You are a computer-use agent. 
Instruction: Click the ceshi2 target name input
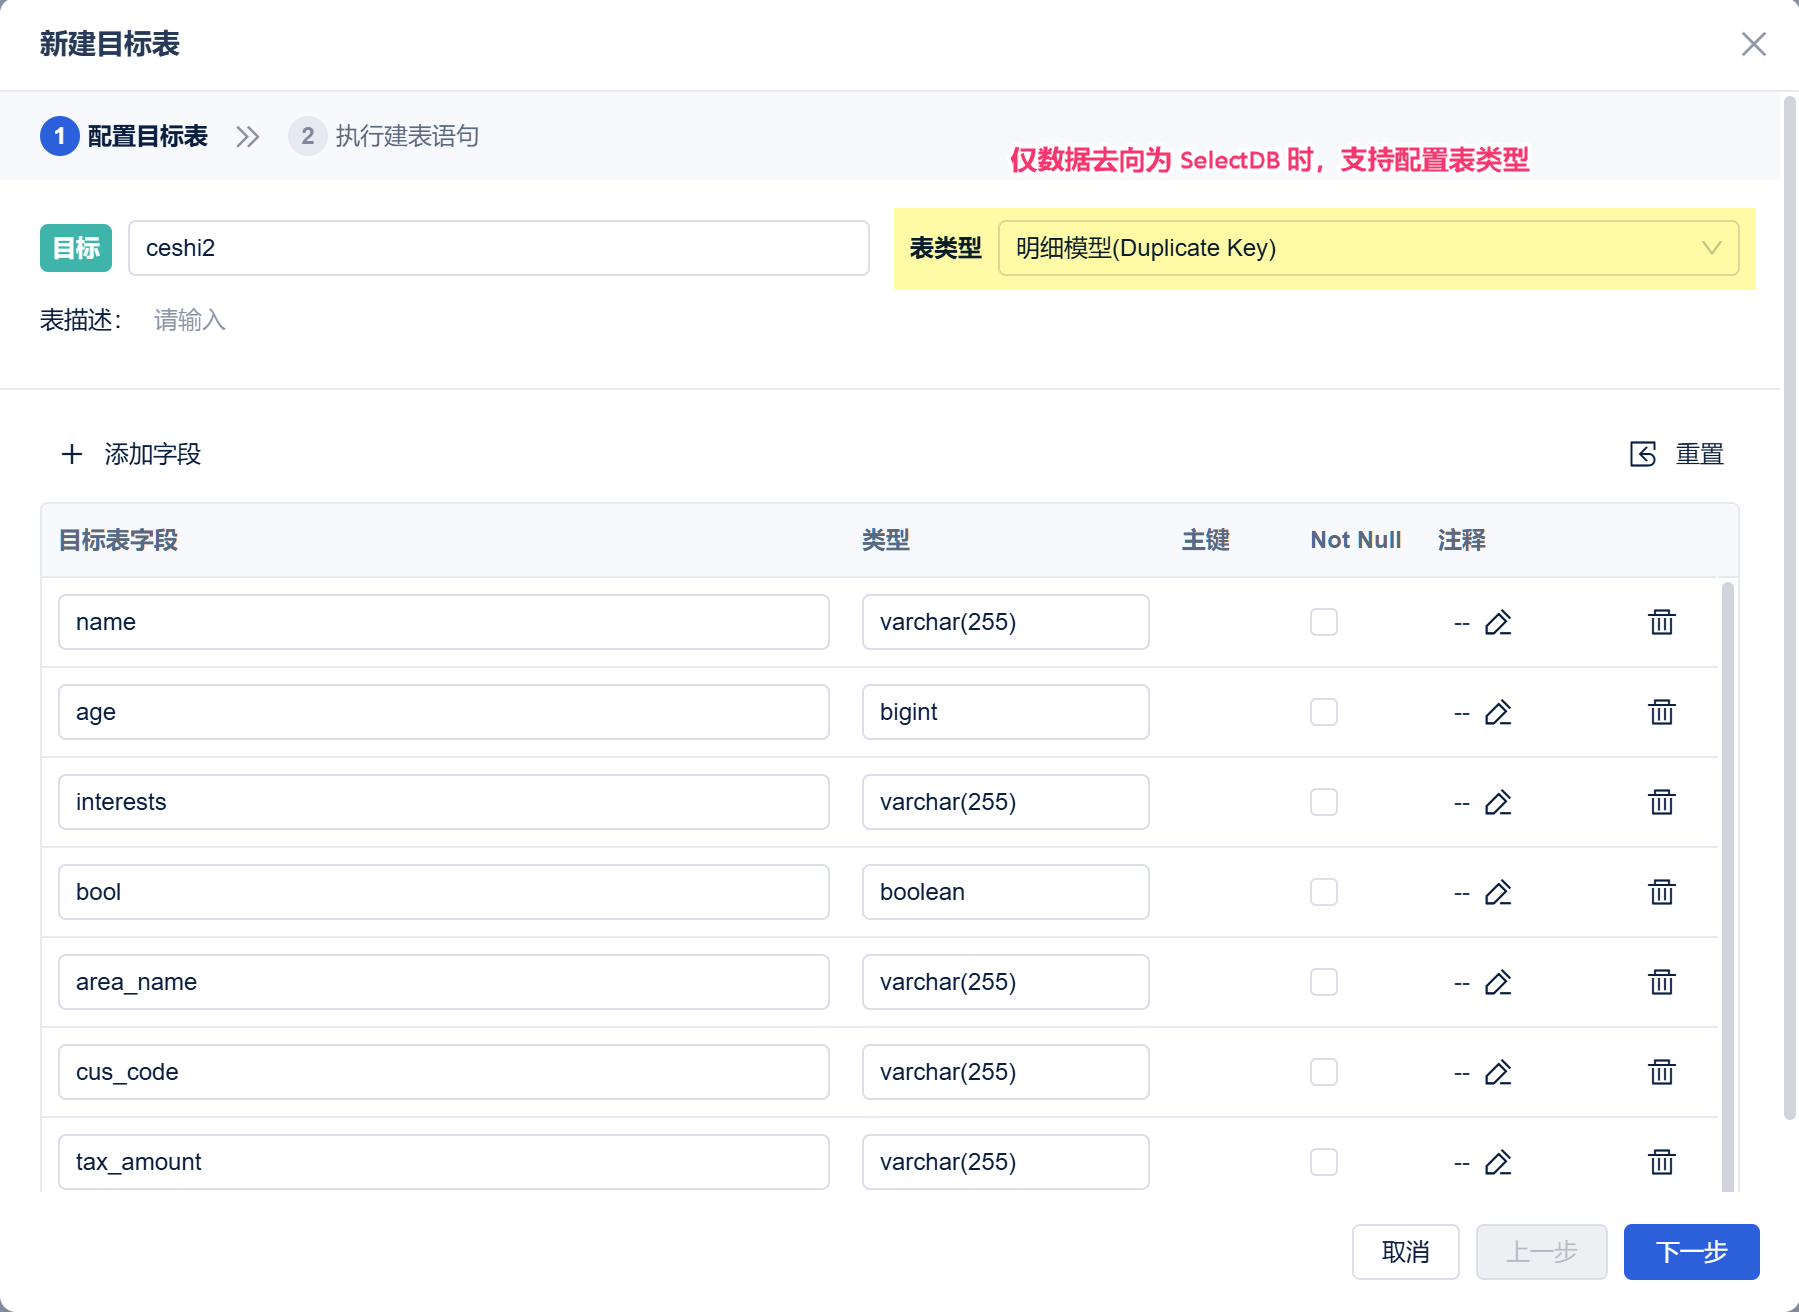pos(499,248)
